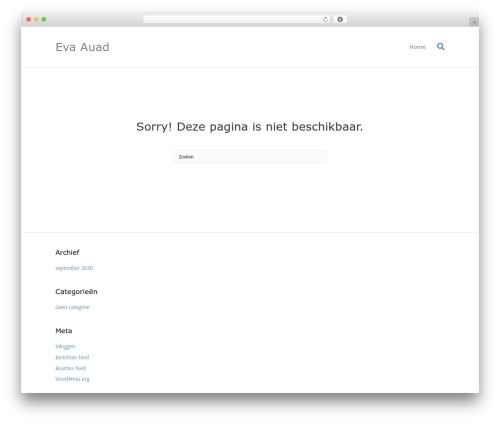Open a new tab with plus button
This screenshot has height=423, width=500.
point(474,22)
